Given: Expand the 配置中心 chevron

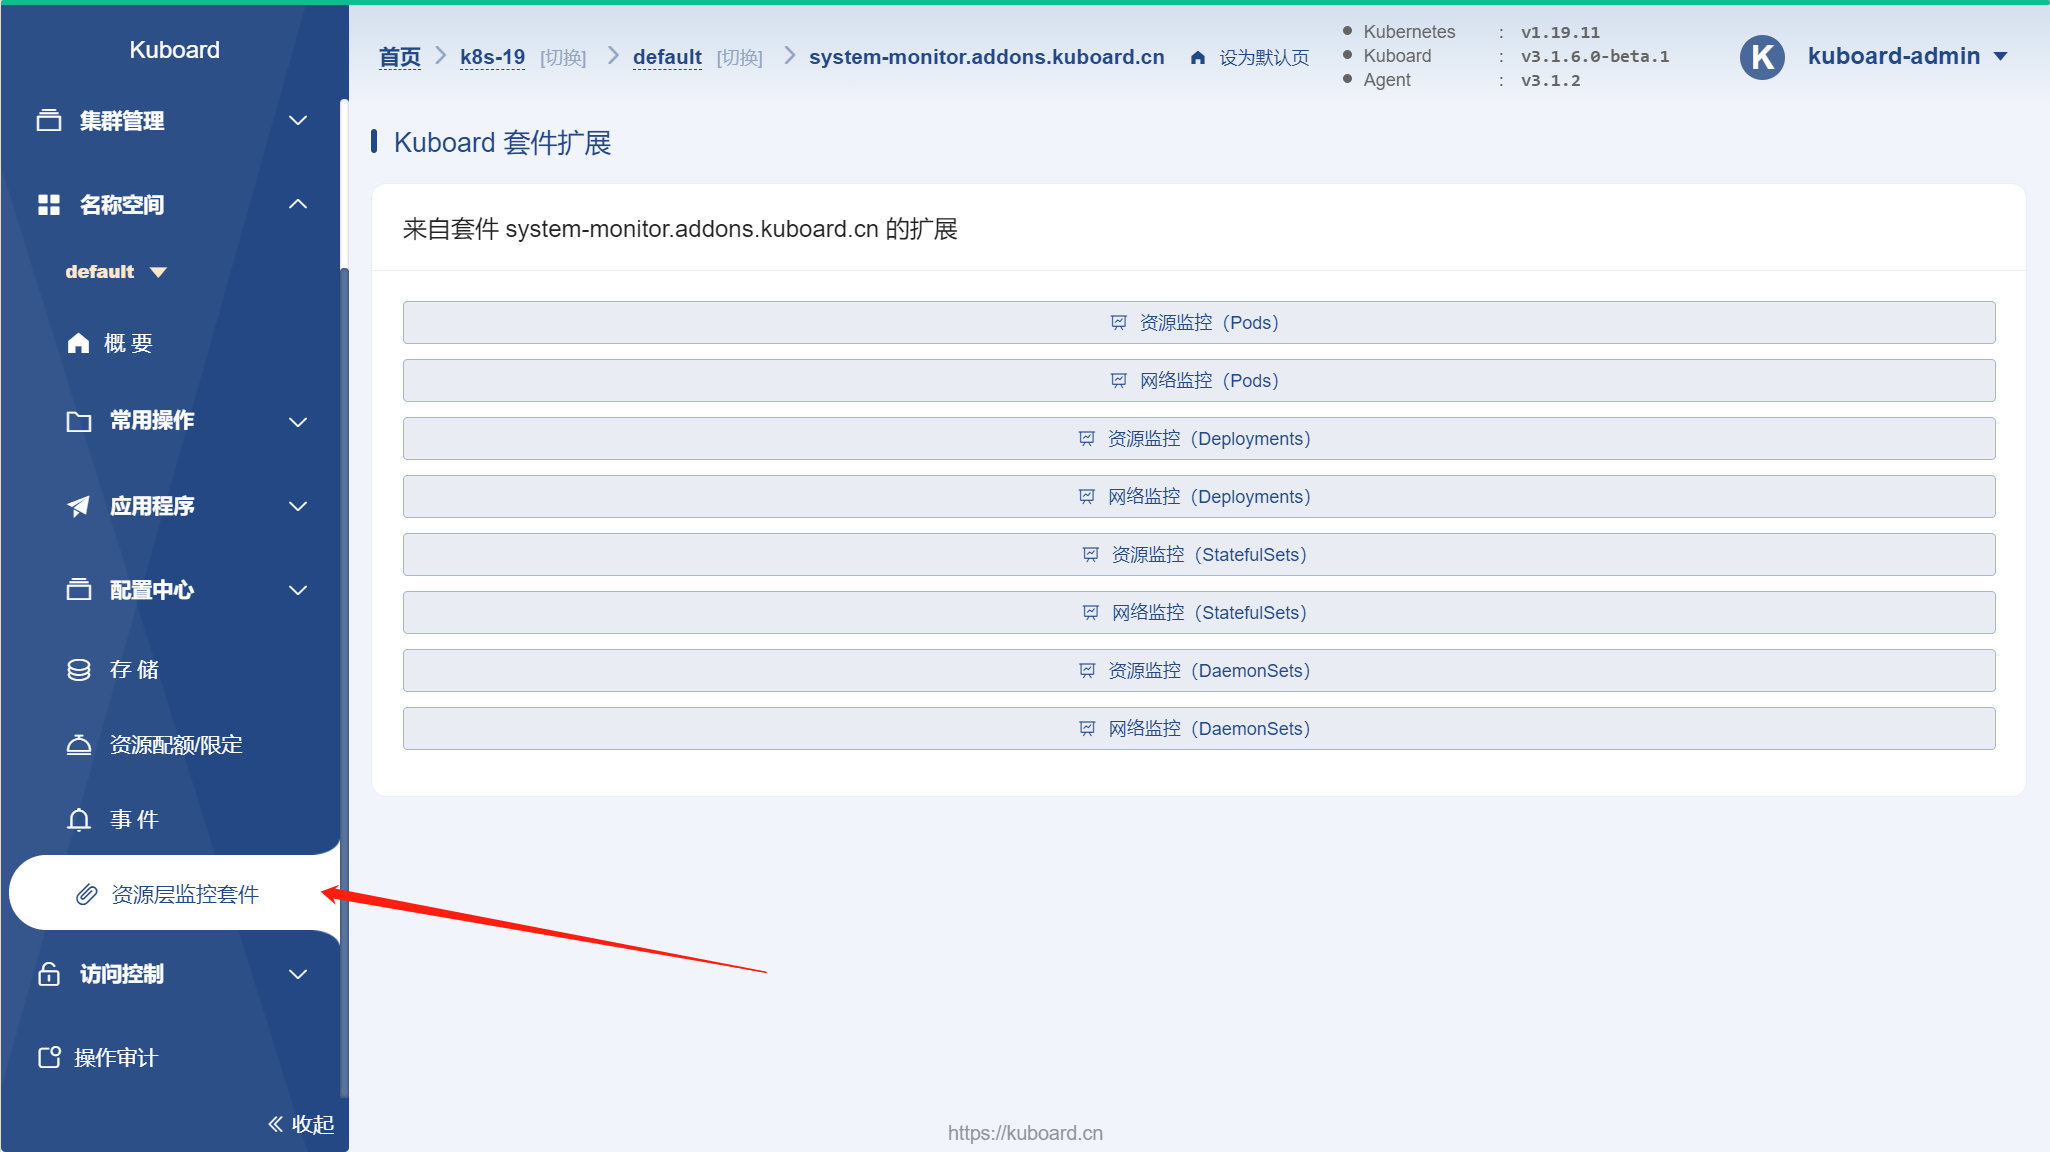Looking at the screenshot, I should (x=298, y=590).
